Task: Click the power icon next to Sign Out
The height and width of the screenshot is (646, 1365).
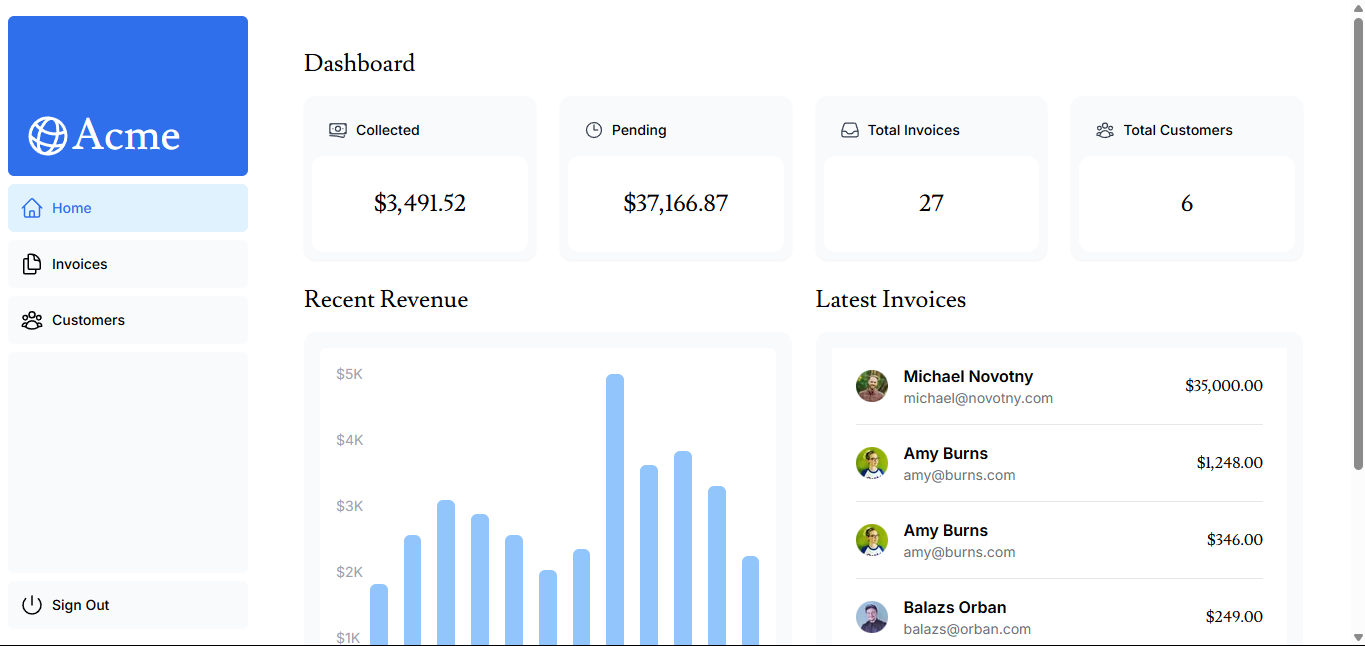Action: click(31, 604)
